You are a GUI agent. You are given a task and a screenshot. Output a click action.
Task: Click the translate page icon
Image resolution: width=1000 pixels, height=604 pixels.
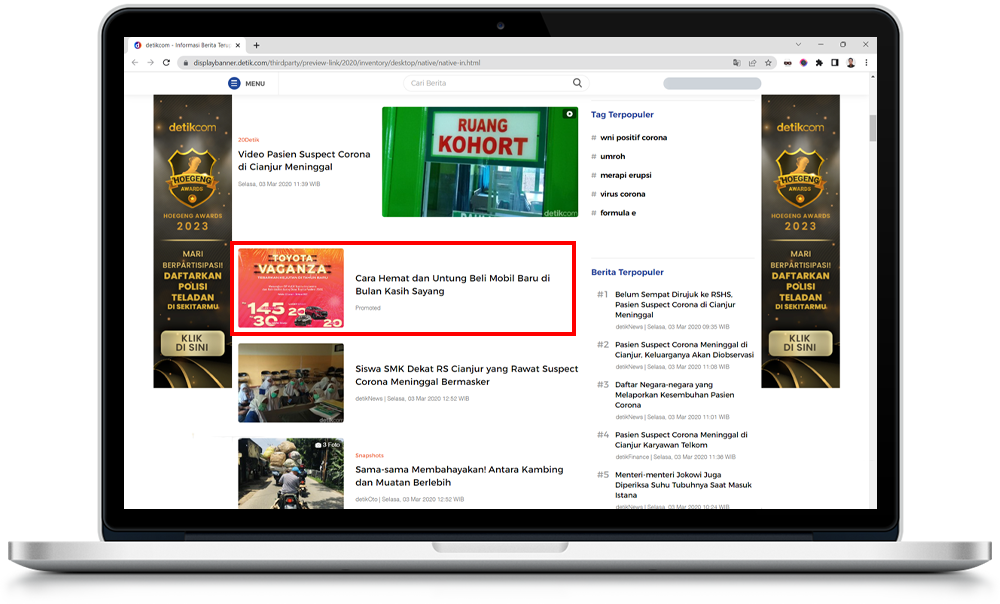(x=737, y=62)
